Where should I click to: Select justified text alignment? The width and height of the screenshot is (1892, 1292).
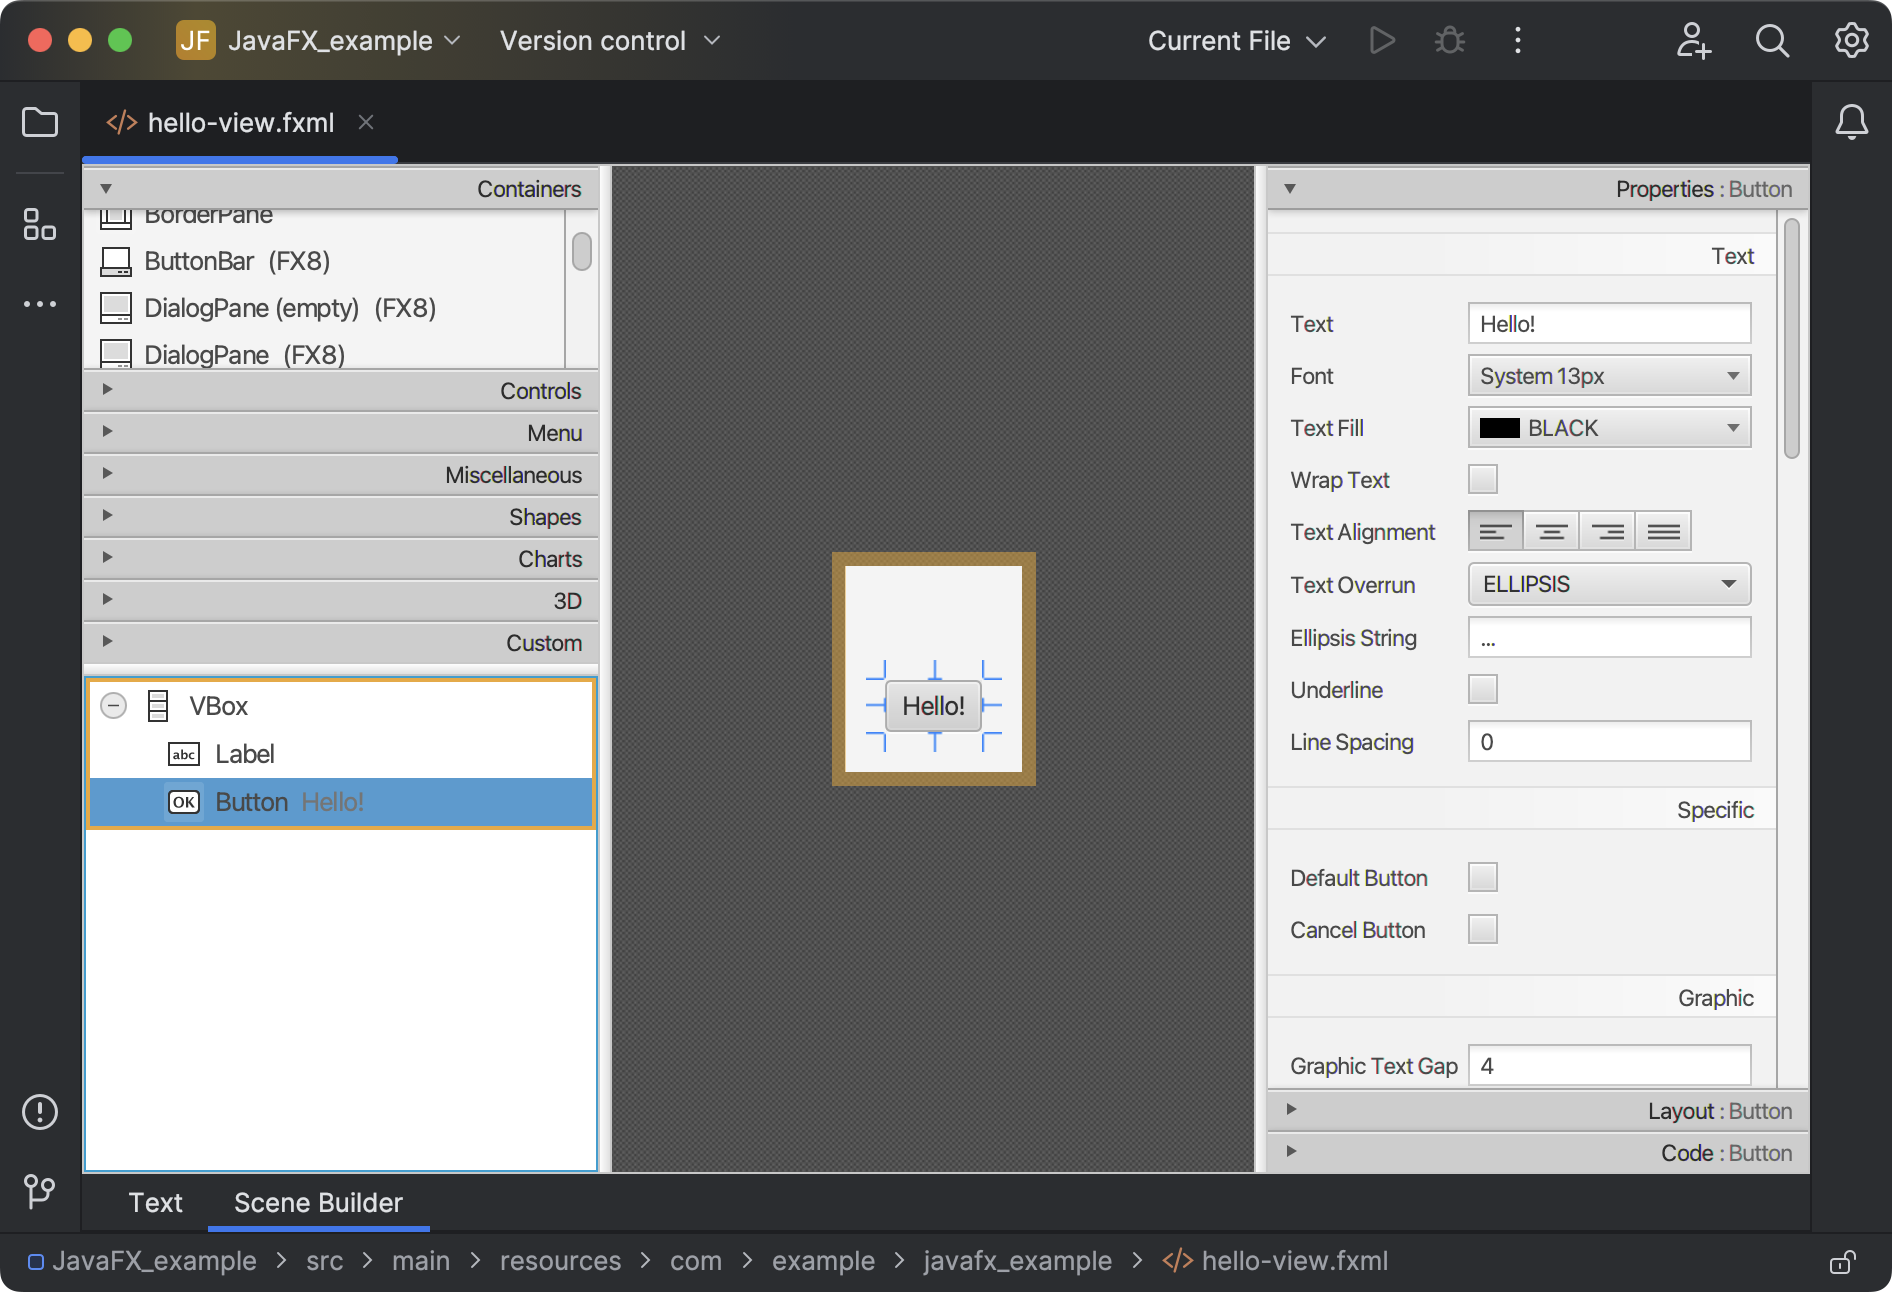pyautogui.click(x=1662, y=531)
